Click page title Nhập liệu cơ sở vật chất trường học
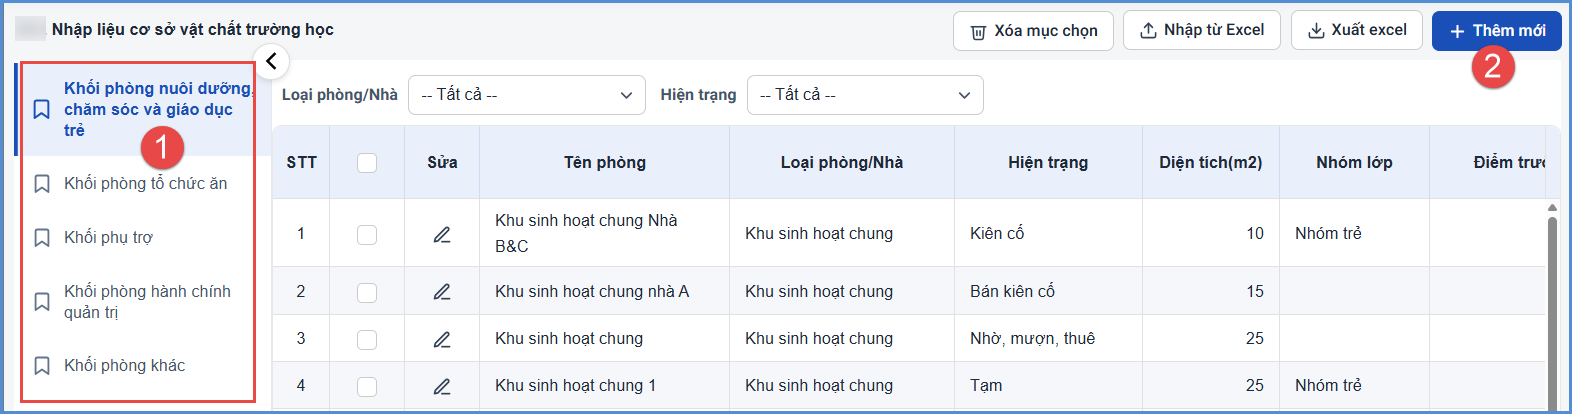The height and width of the screenshot is (414, 1572). point(193,30)
